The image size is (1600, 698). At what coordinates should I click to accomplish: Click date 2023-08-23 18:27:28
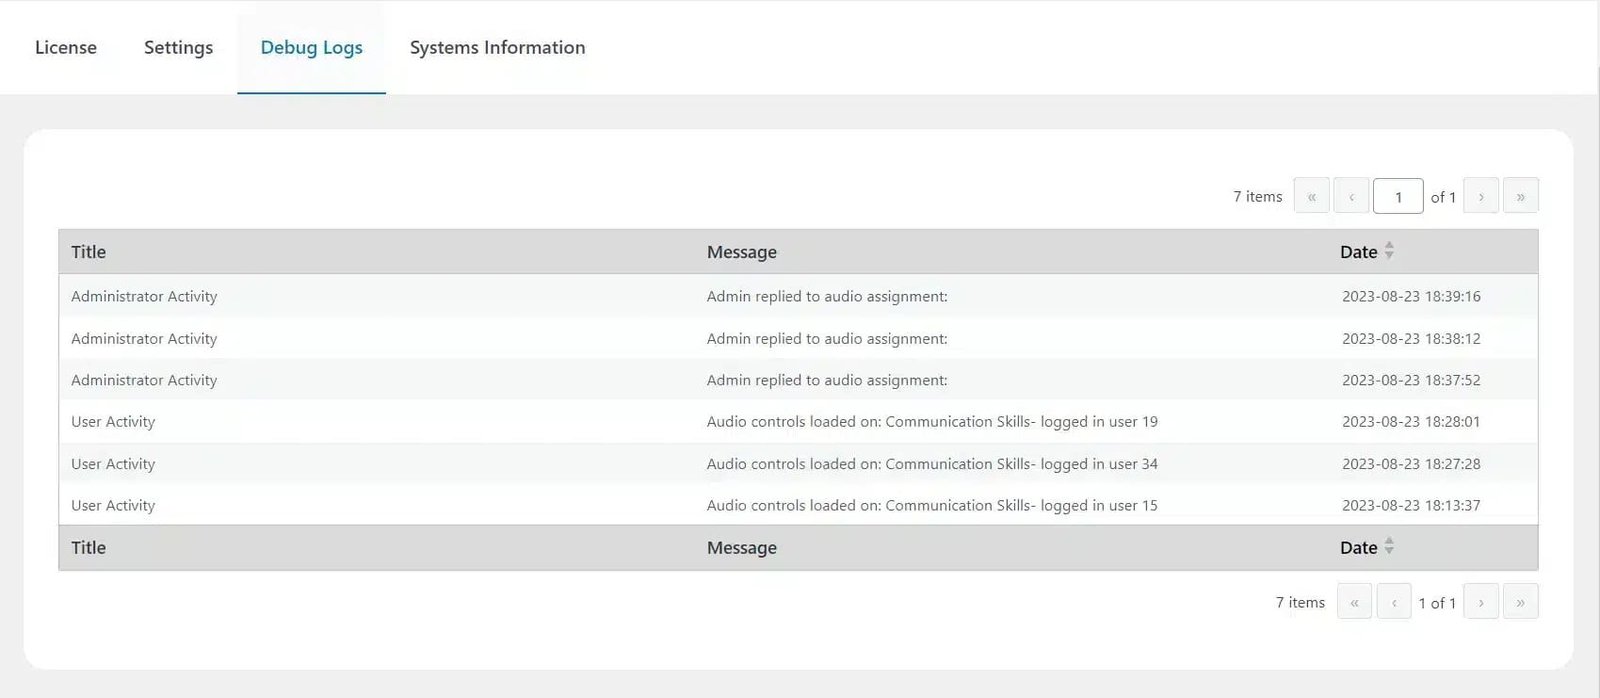[x=1411, y=464]
